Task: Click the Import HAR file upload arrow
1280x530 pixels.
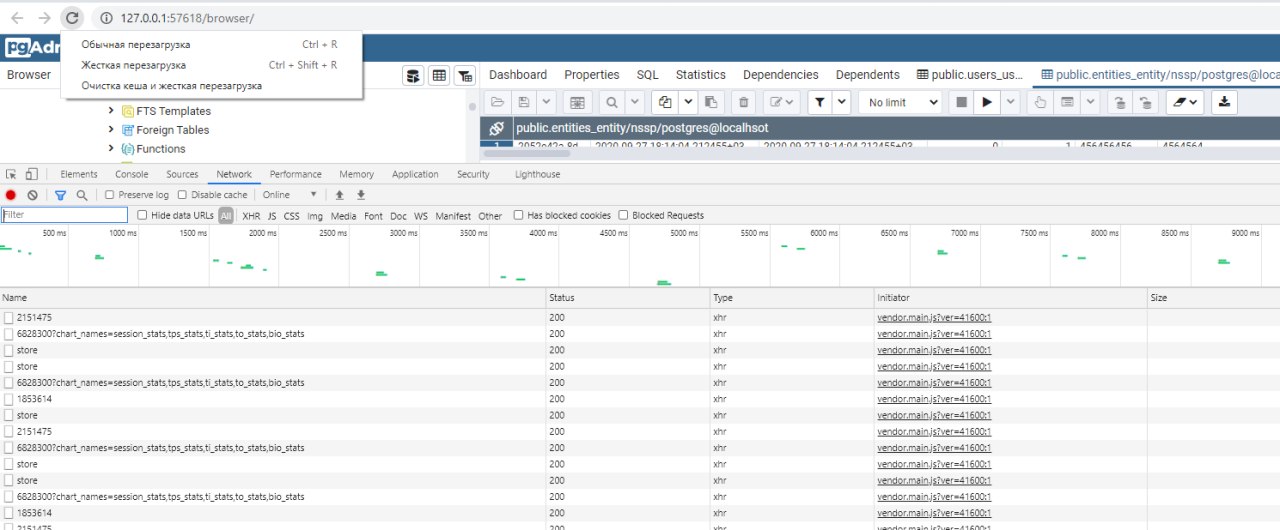Action: (x=340, y=195)
